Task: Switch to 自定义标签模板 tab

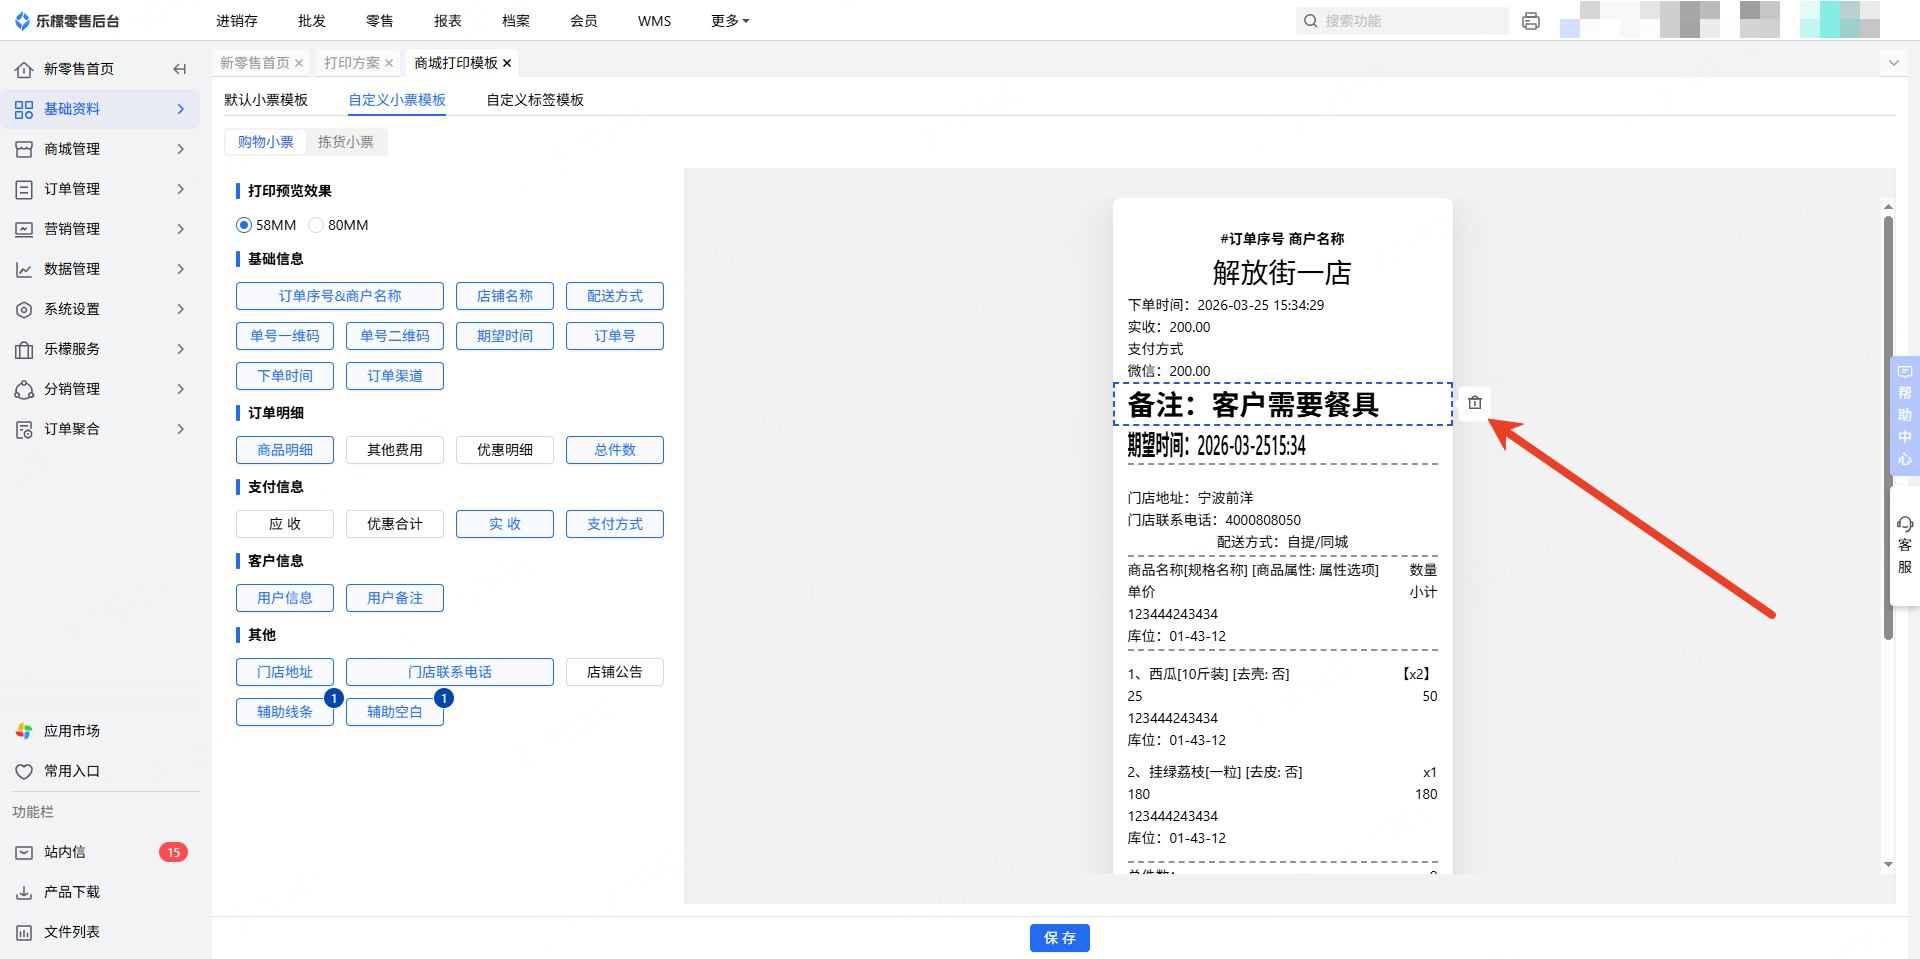Action: point(535,100)
